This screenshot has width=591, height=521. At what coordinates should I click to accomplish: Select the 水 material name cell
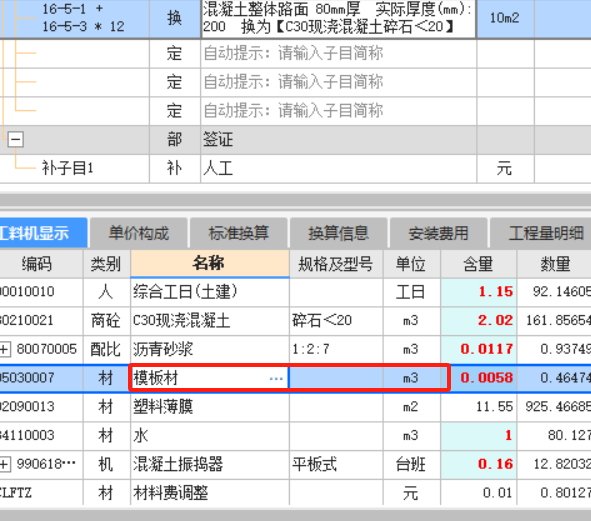pyautogui.click(x=210, y=435)
